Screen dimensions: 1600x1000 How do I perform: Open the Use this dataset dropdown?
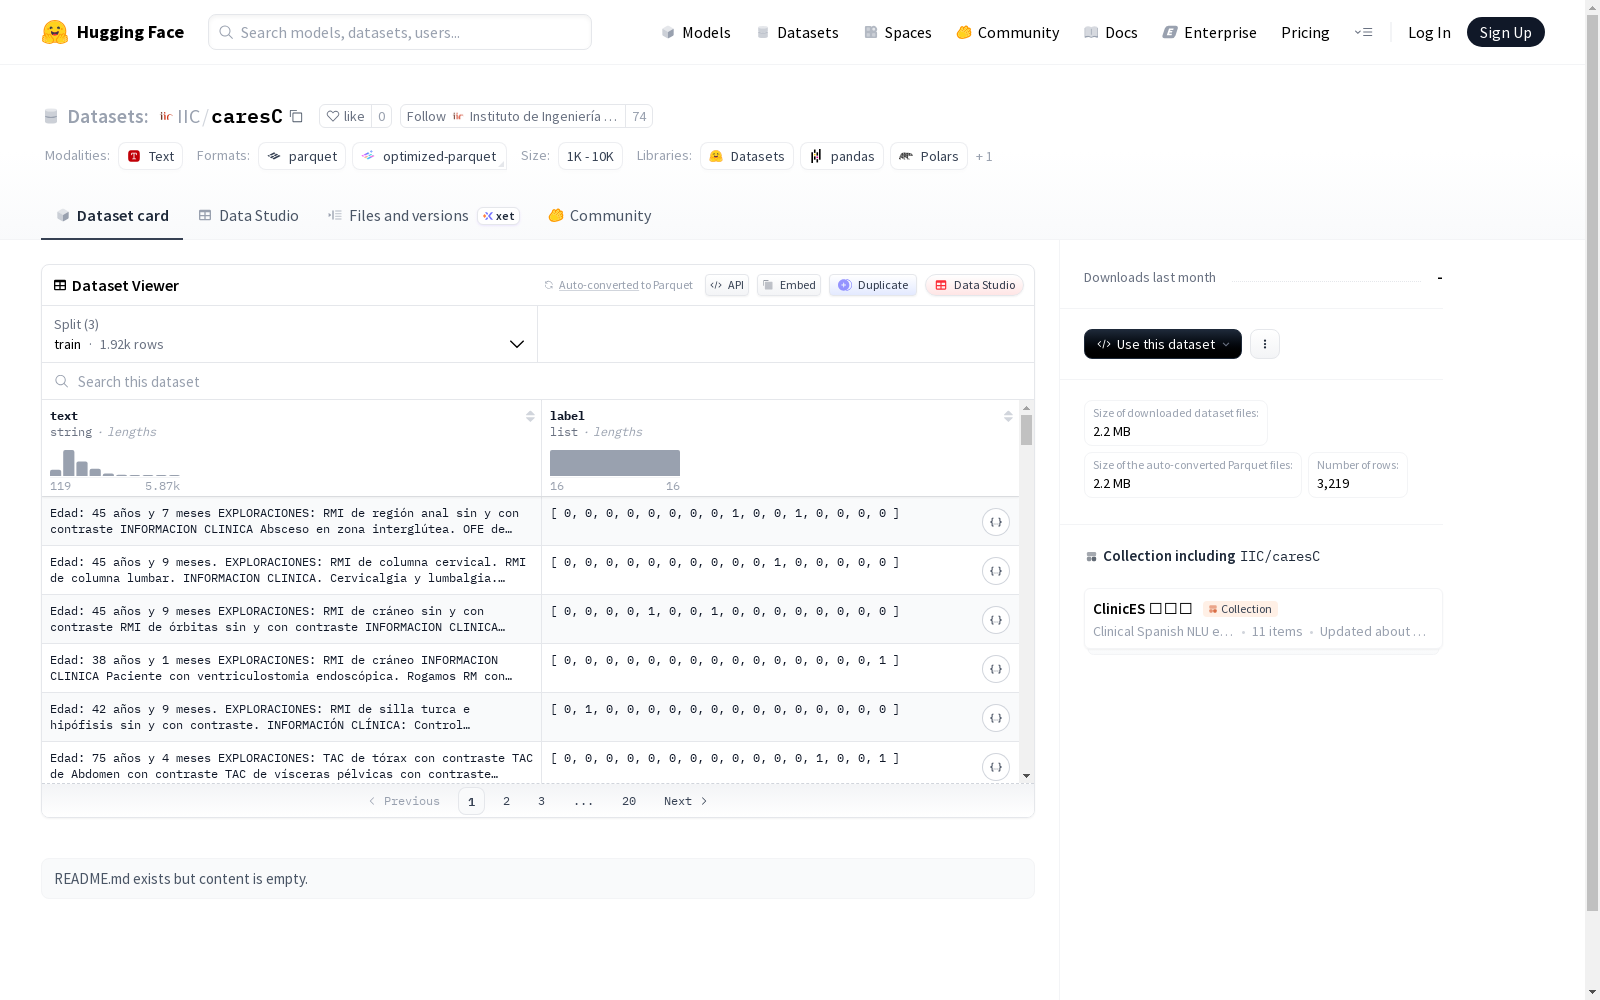coord(1162,344)
